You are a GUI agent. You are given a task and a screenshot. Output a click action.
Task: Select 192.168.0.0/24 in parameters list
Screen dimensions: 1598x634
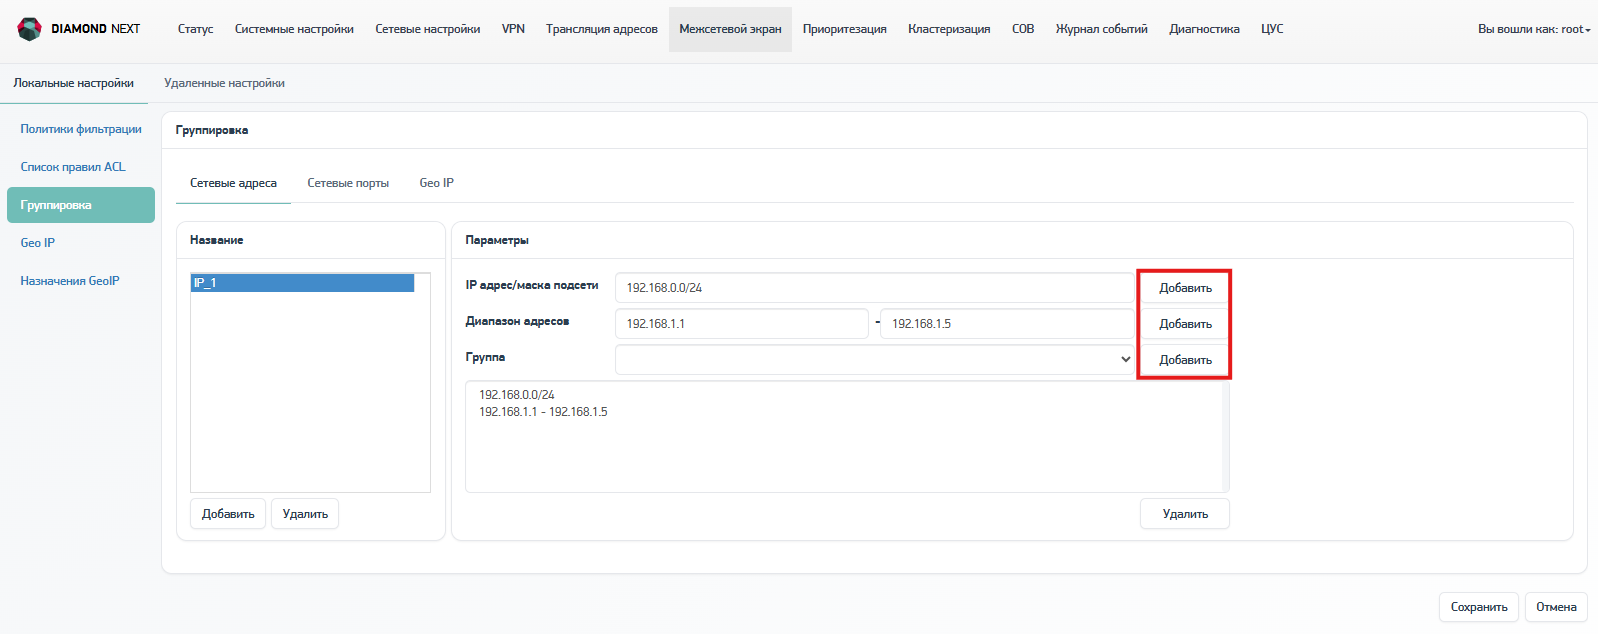(x=517, y=395)
